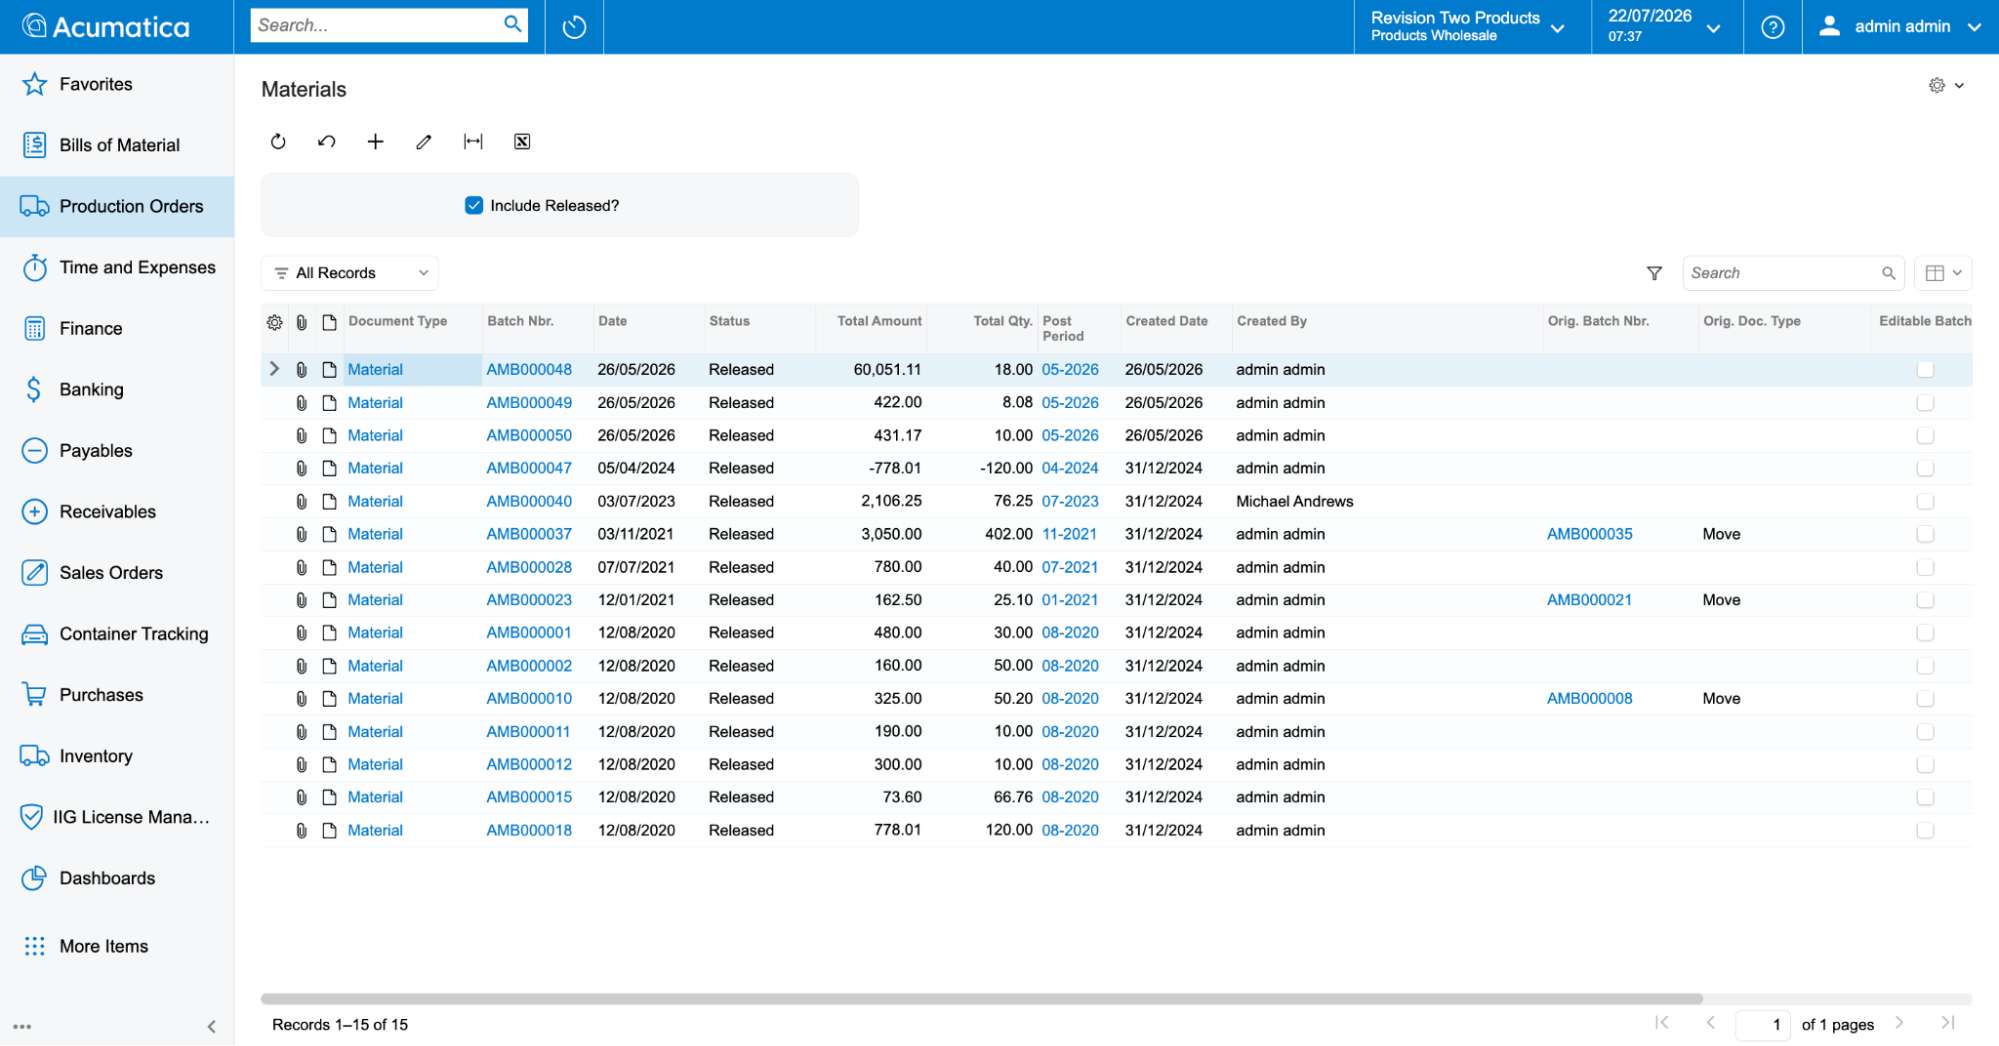
Task: Export the grid to Excel
Action: pos(522,142)
